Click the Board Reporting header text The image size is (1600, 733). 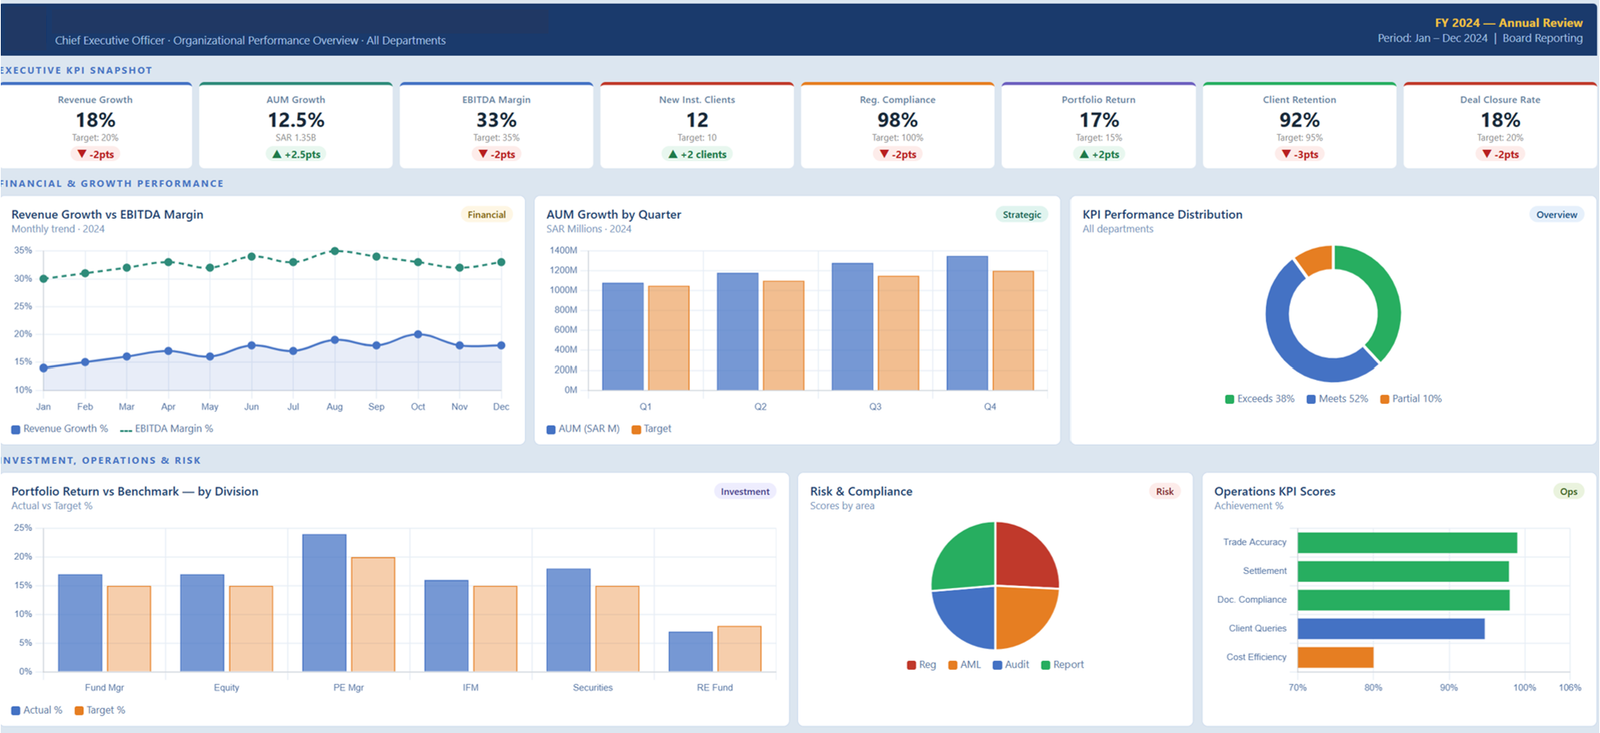pos(1542,38)
